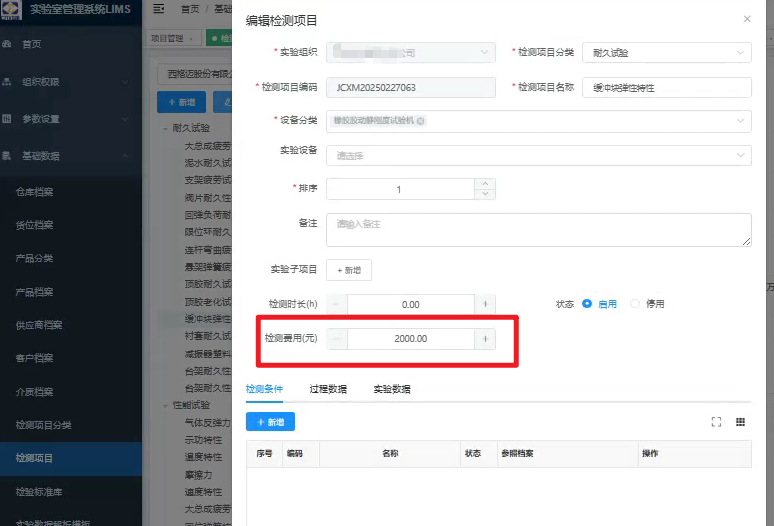Click the 新增 button for 实验子项目

349,270
